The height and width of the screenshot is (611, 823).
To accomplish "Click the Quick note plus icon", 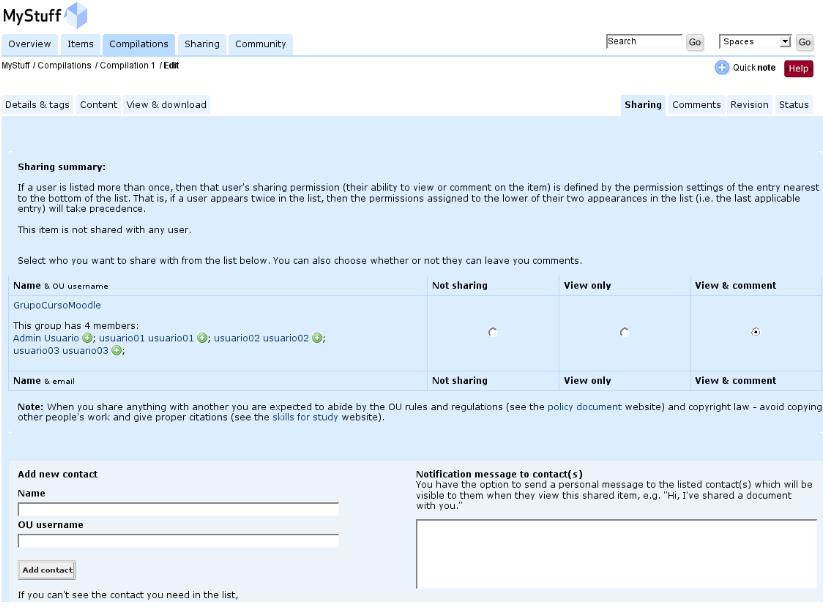I will 721,68.
